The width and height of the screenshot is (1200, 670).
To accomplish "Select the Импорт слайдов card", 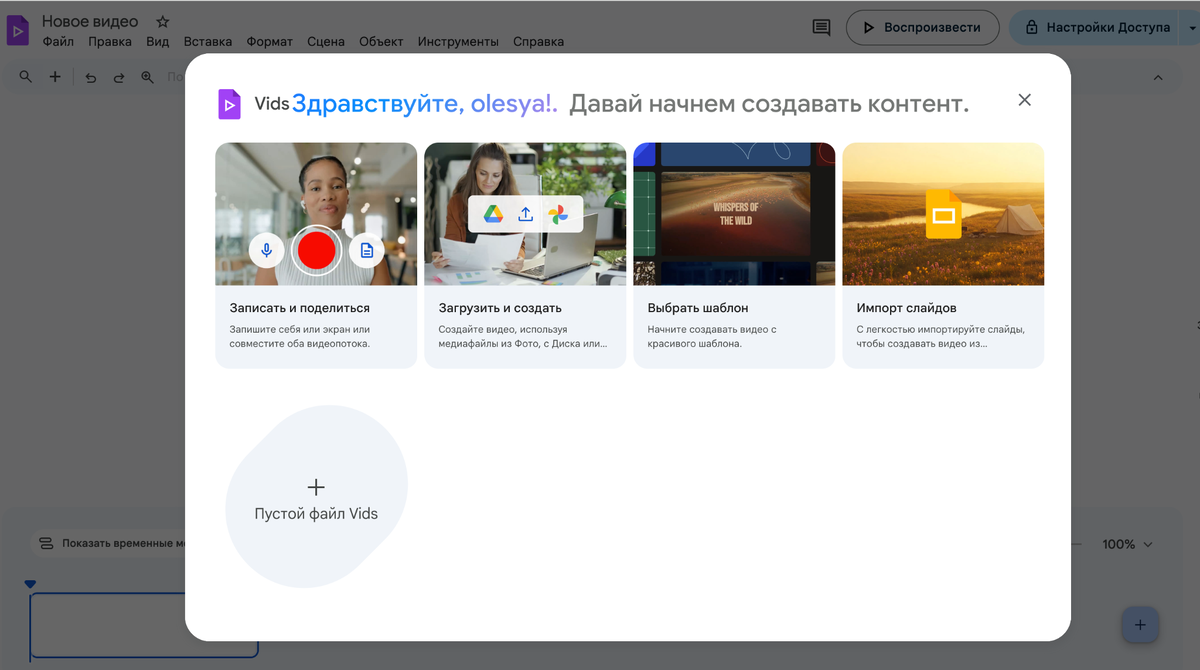I will point(943,255).
